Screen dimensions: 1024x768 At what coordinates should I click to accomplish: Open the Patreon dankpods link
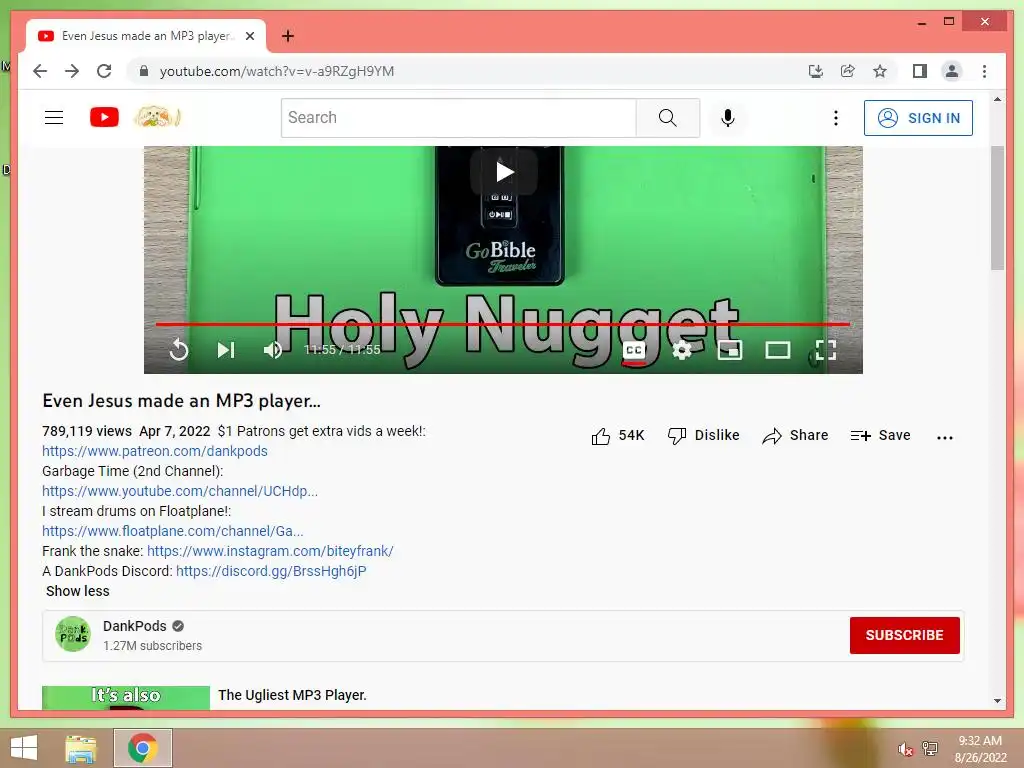(155, 451)
